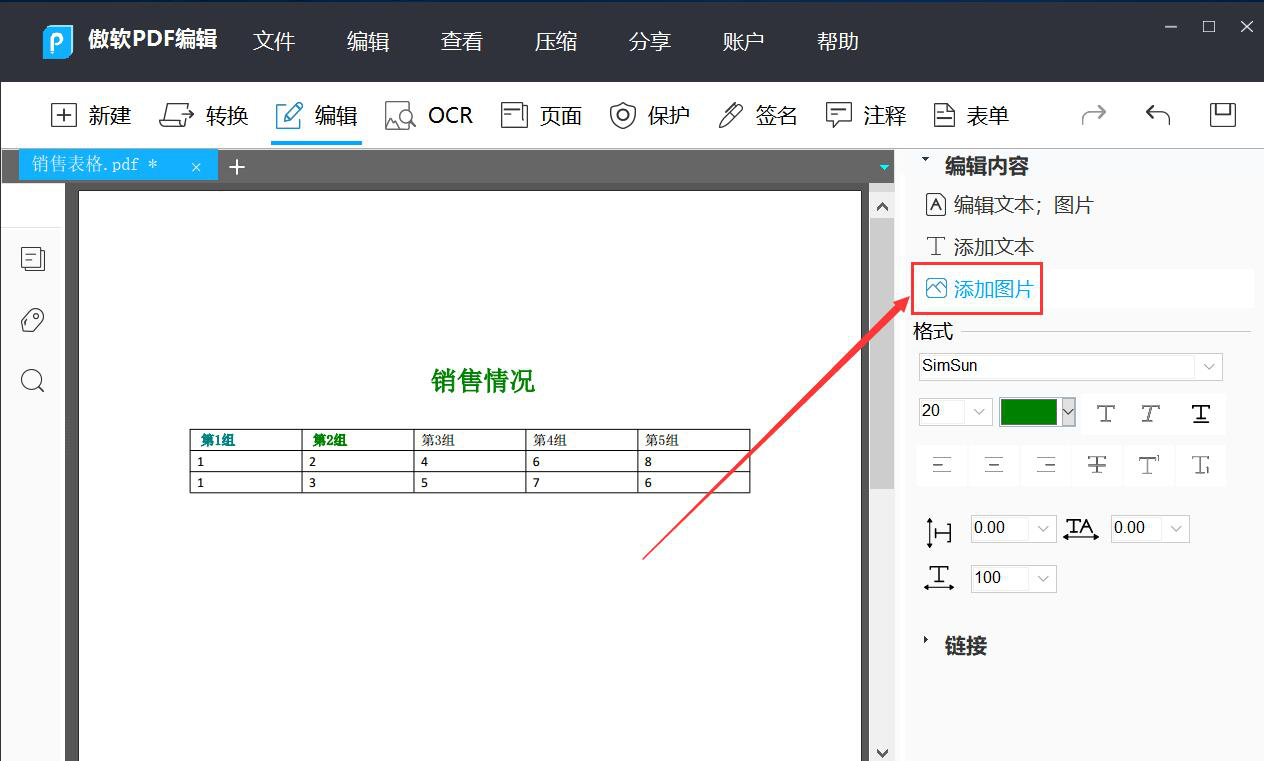Open the 注释 annotation tool
The height and width of the screenshot is (761, 1264).
(x=866, y=116)
